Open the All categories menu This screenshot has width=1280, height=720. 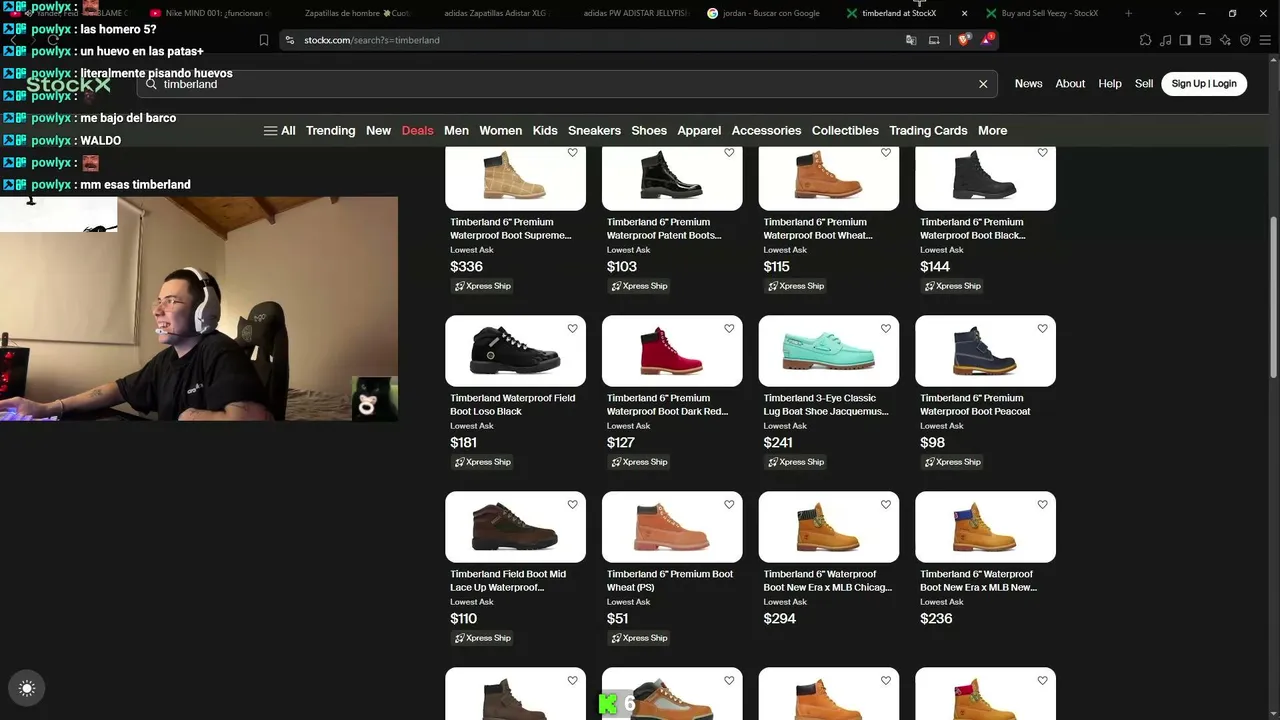[279, 131]
